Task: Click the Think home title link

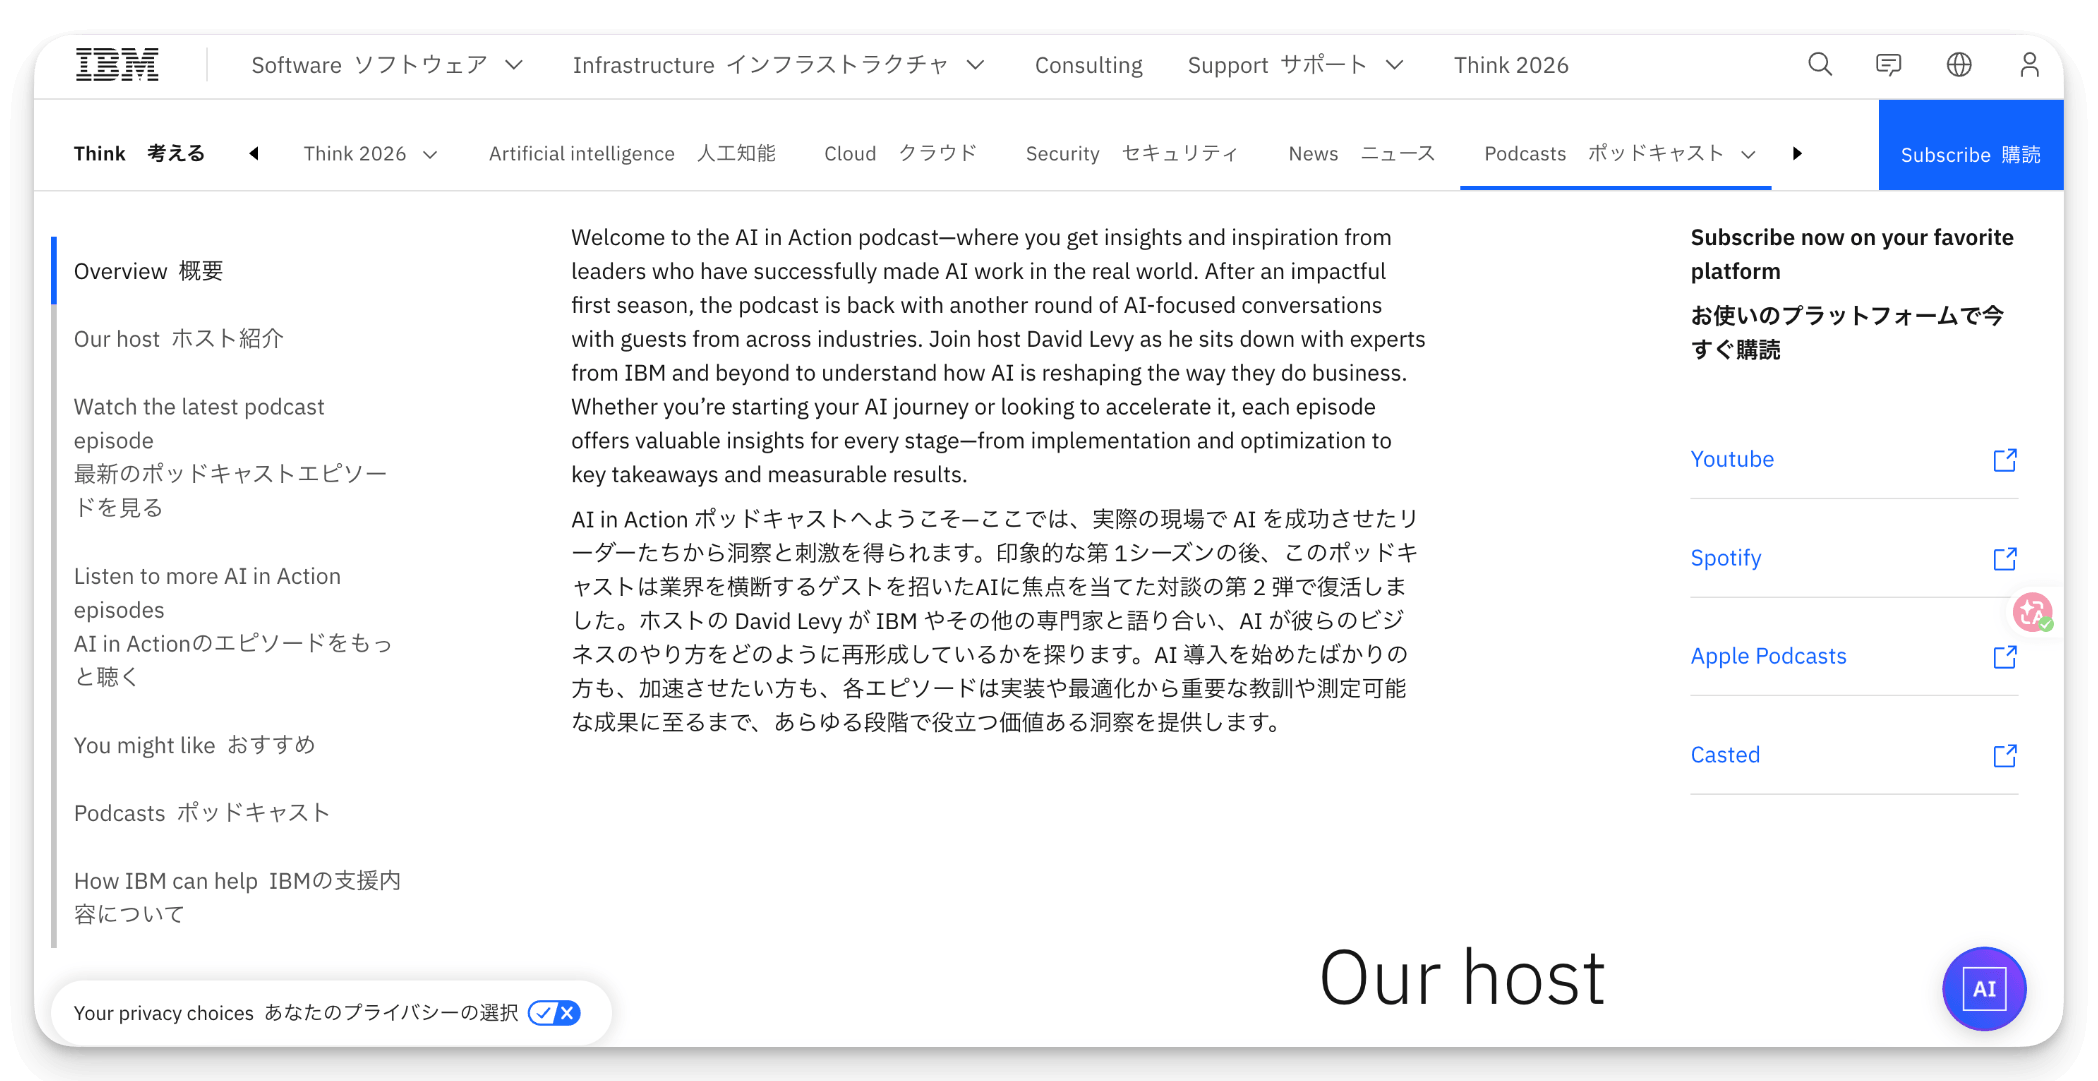Action: 139,154
